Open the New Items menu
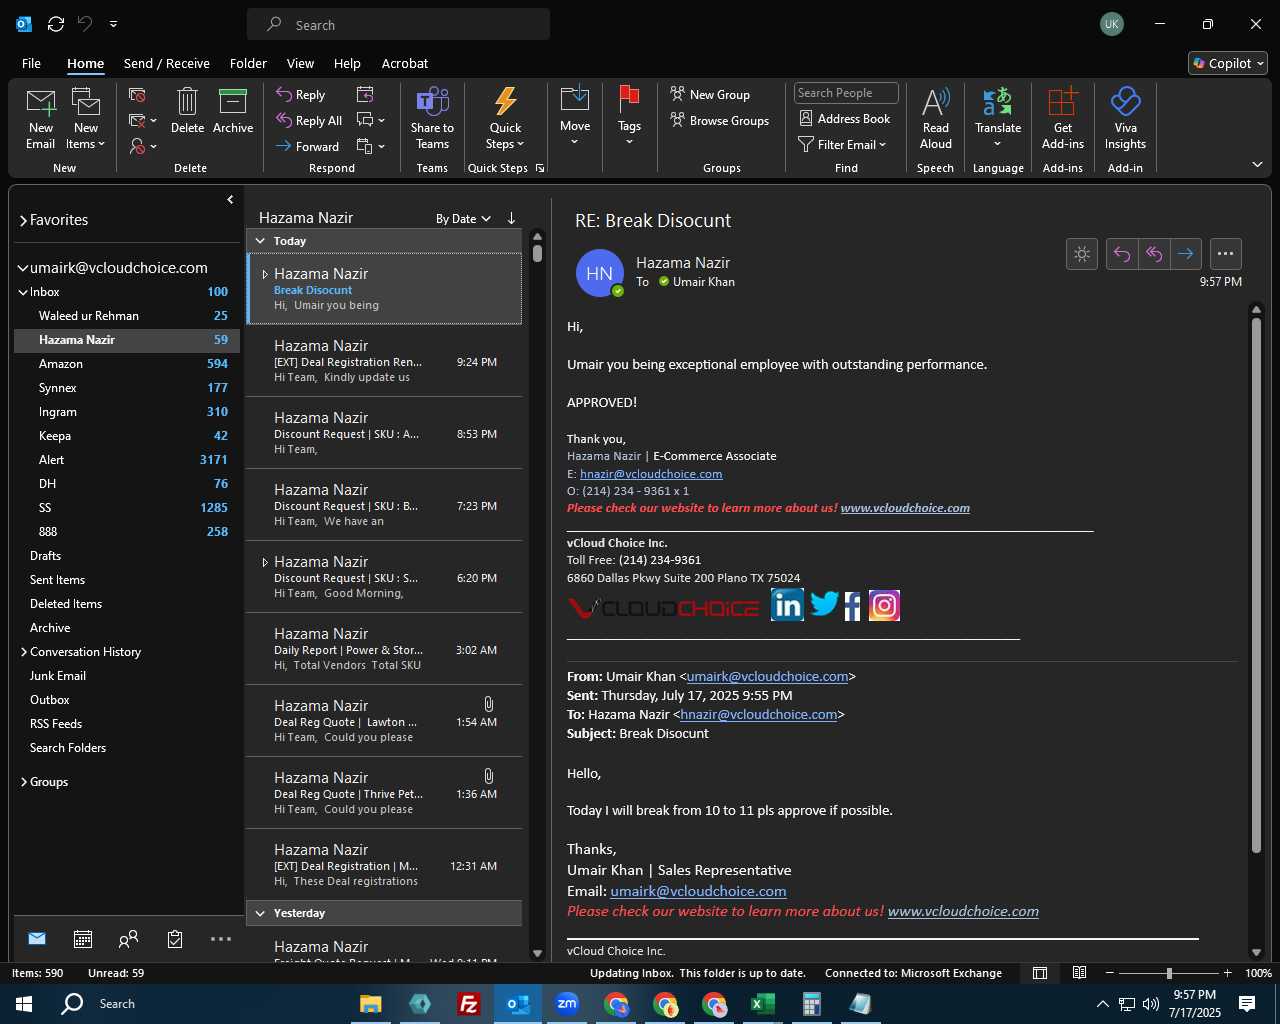Screen dimensions: 1280x1024 click(x=86, y=119)
